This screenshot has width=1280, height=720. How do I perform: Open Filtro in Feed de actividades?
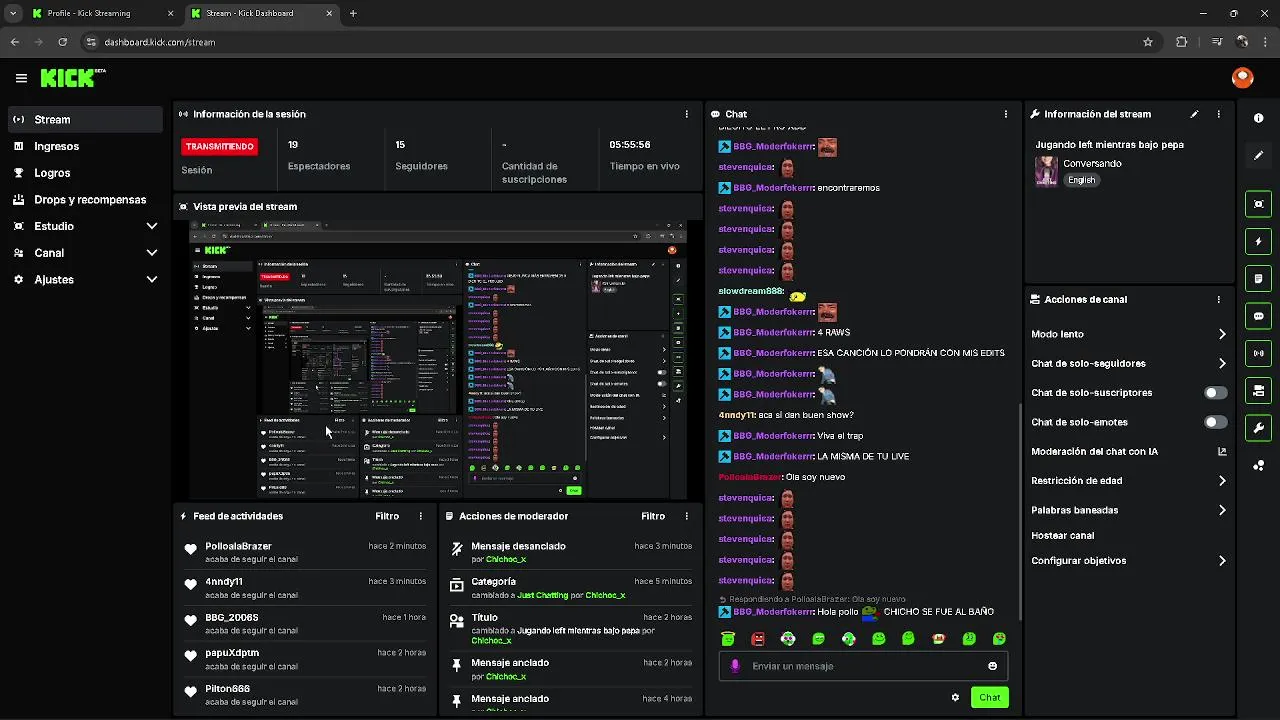(387, 516)
